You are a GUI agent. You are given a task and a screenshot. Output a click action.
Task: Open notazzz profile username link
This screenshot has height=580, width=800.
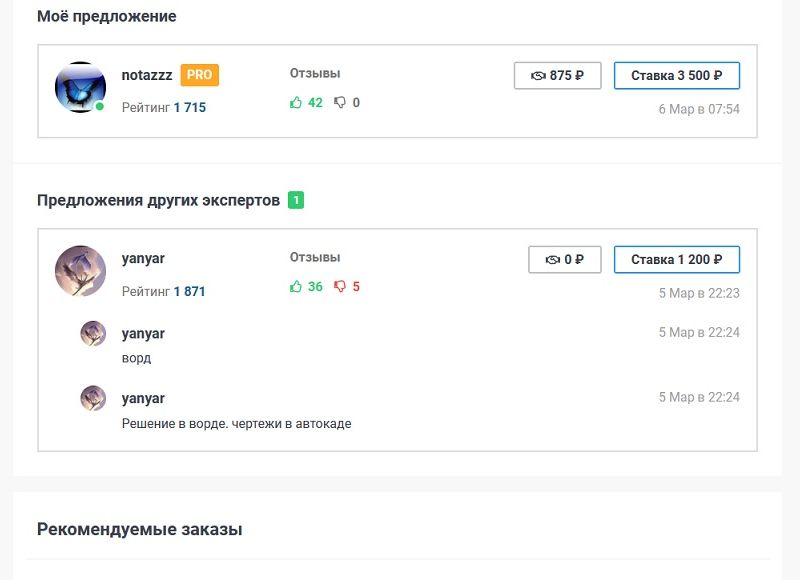pos(147,75)
